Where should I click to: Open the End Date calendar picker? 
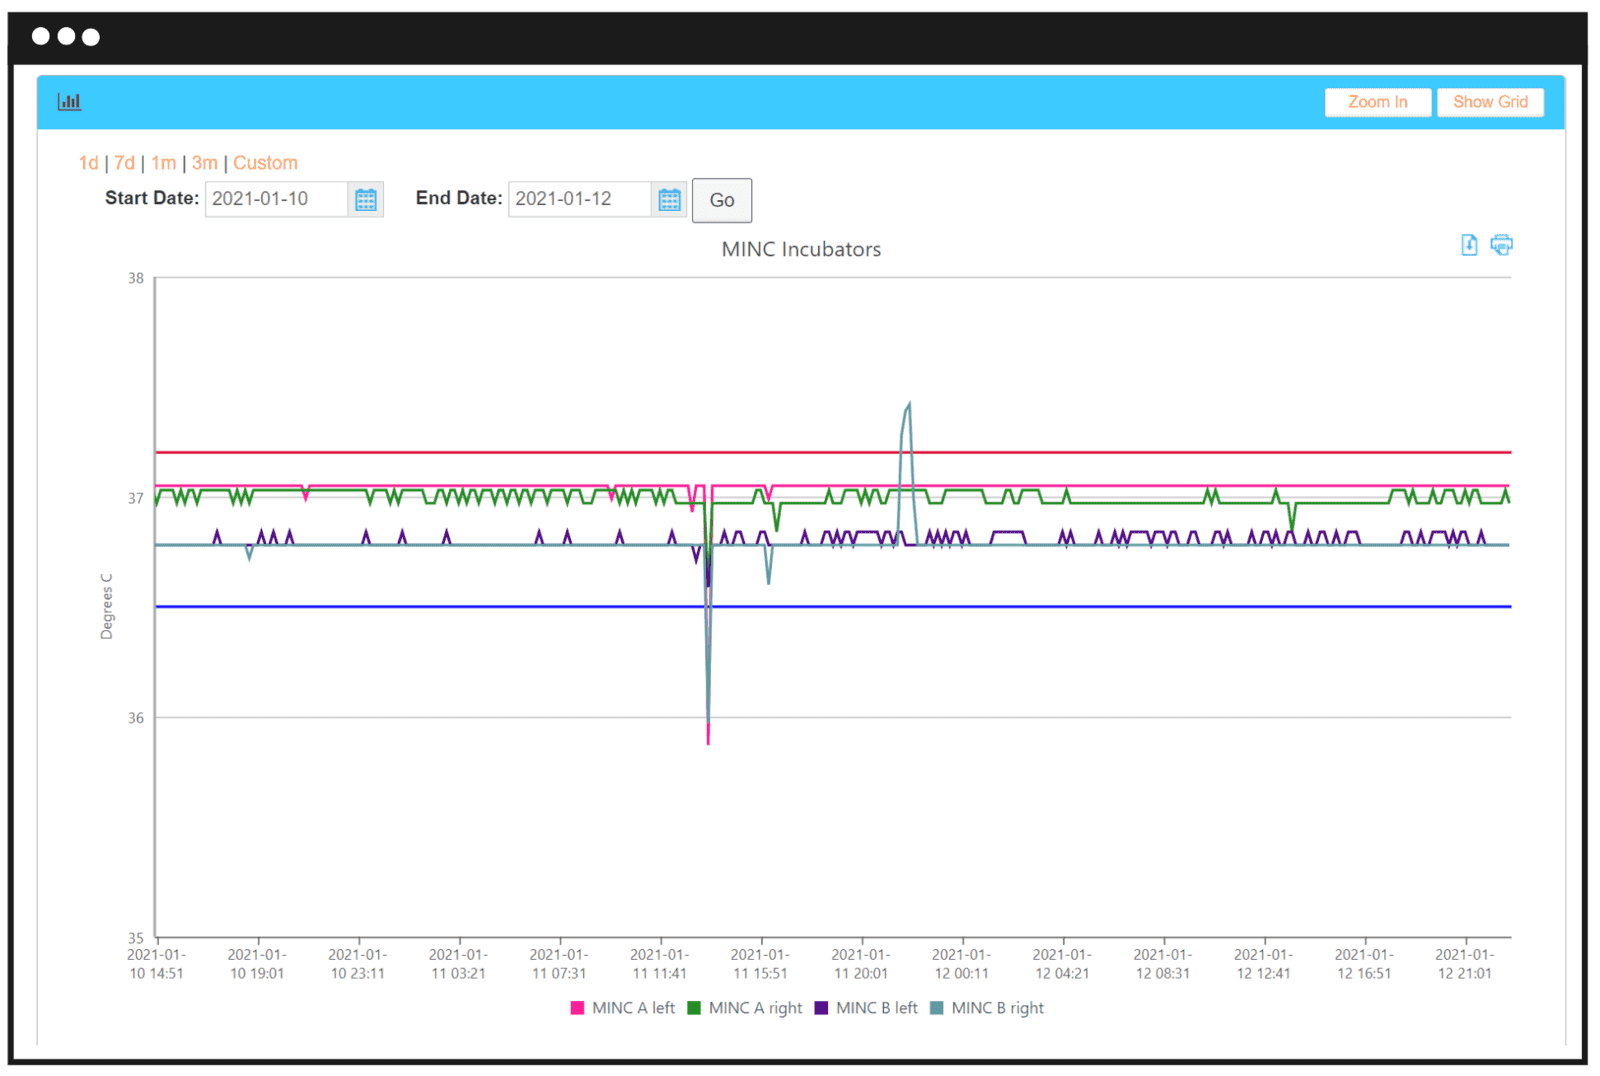(669, 199)
